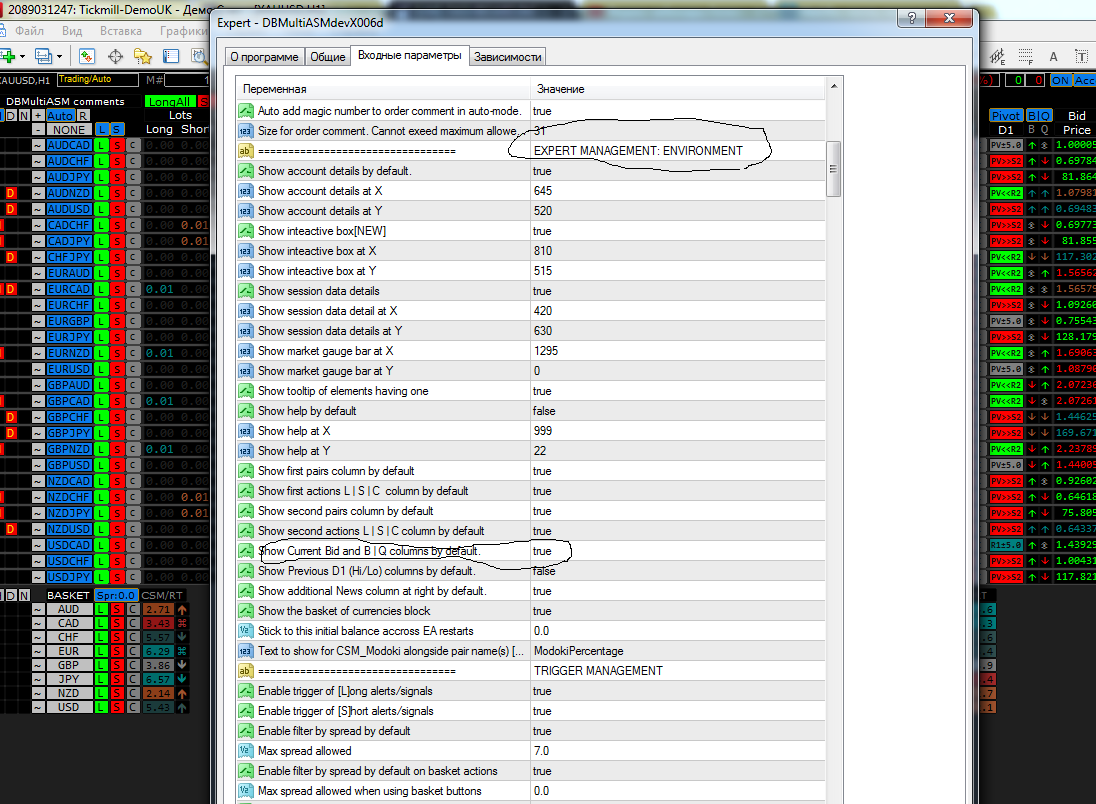This screenshot has width=1096, height=804.
Task: Switch to the 'Зависимости' tab
Action: pos(507,57)
